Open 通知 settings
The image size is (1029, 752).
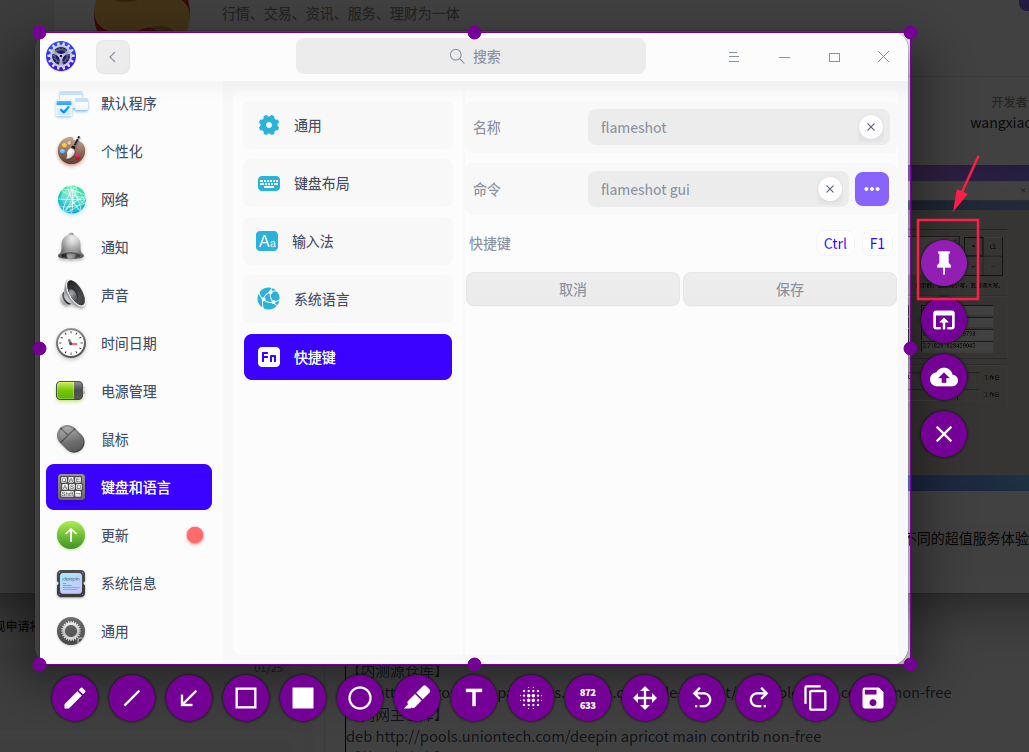pyautogui.click(x=129, y=247)
